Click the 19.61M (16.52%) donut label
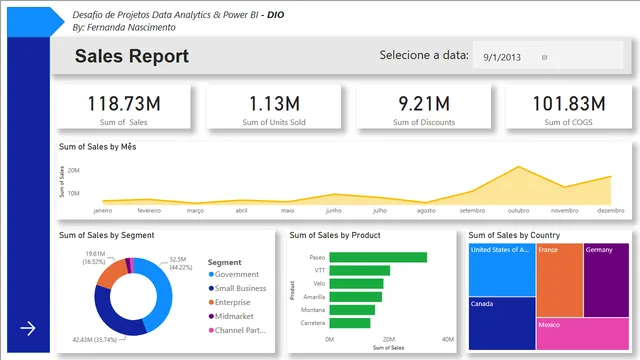640x360 pixels. [x=94, y=258]
